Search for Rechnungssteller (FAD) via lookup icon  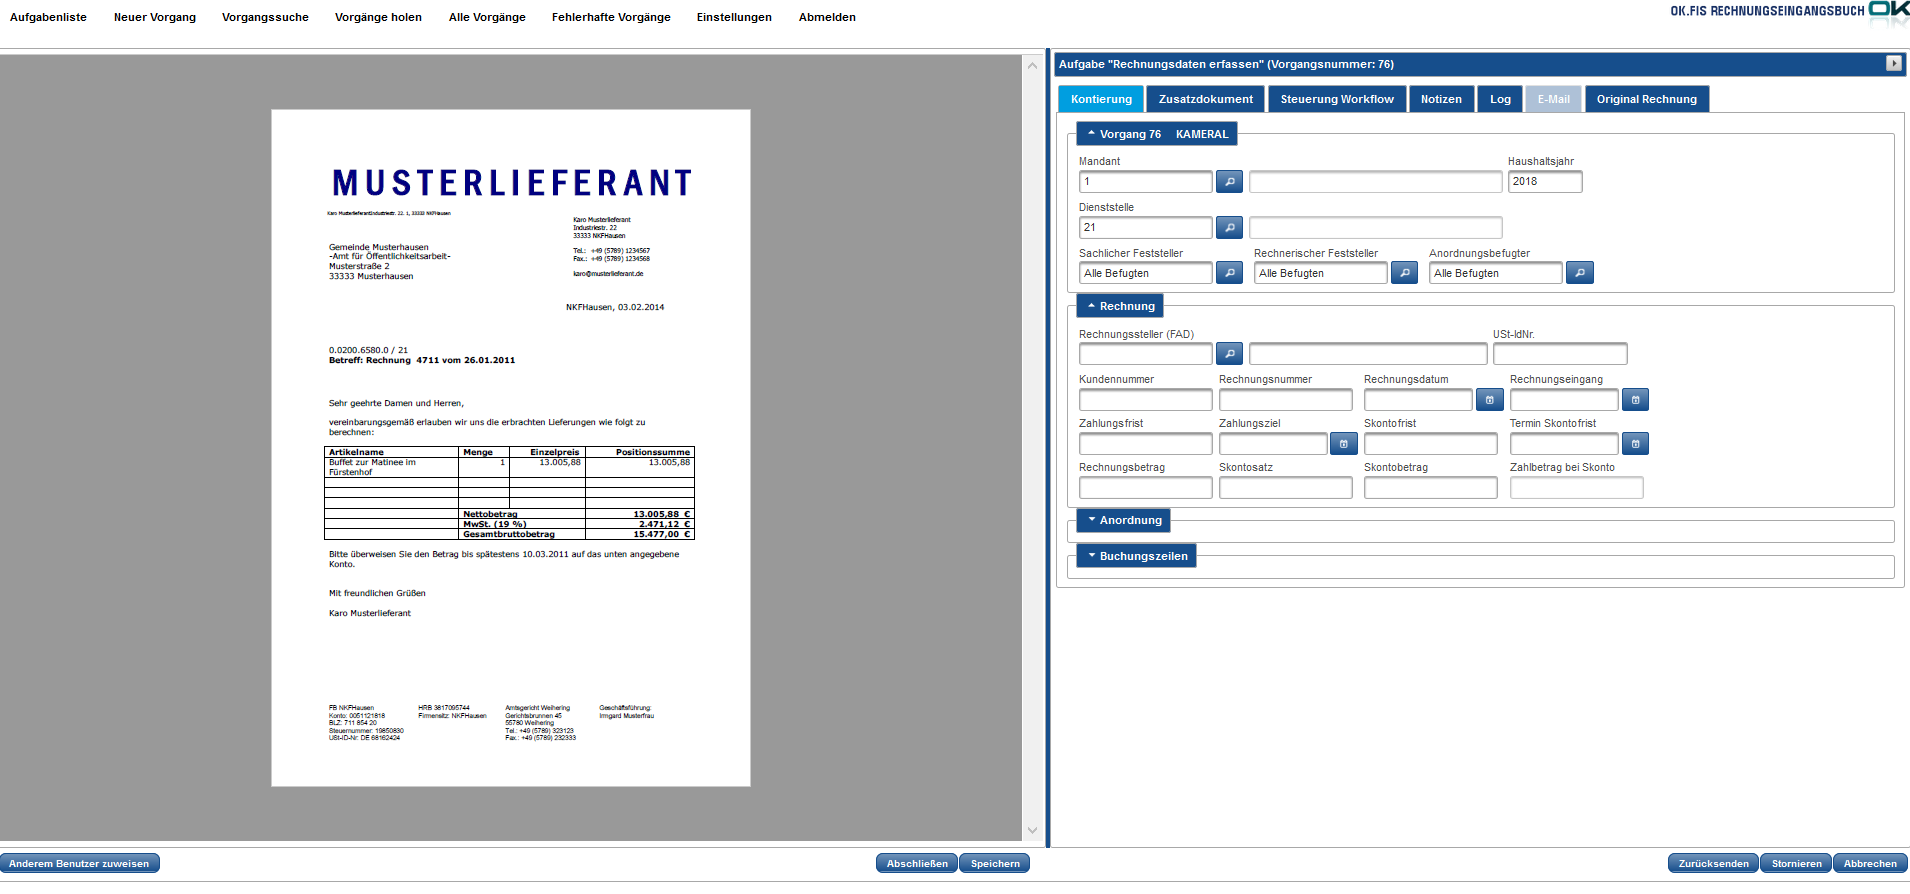1229,354
